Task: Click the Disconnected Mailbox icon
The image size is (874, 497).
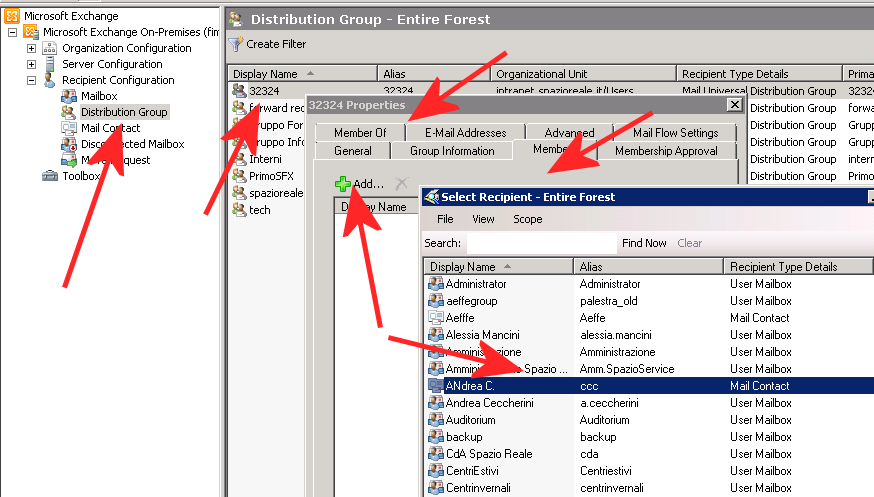Action: (x=69, y=144)
